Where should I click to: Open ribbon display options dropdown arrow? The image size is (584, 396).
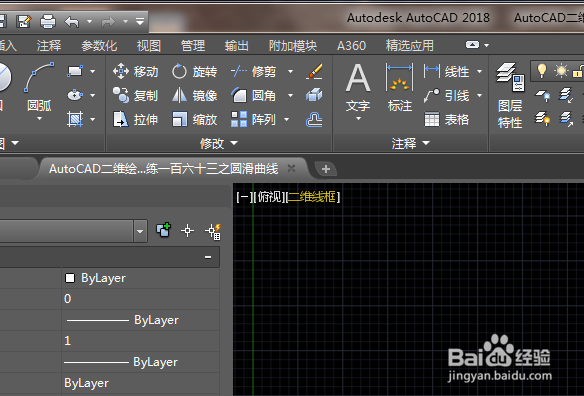(x=487, y=45)
